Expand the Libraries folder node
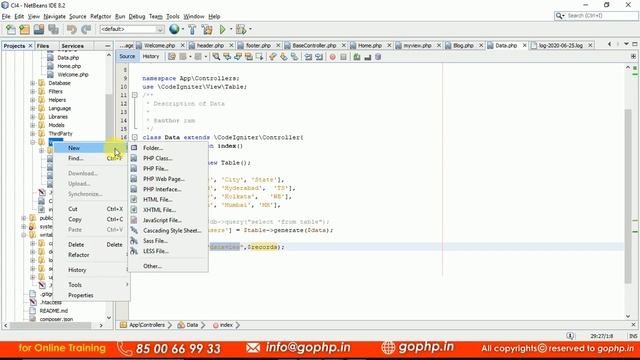640x360 pixels. [x=33, y=117]
